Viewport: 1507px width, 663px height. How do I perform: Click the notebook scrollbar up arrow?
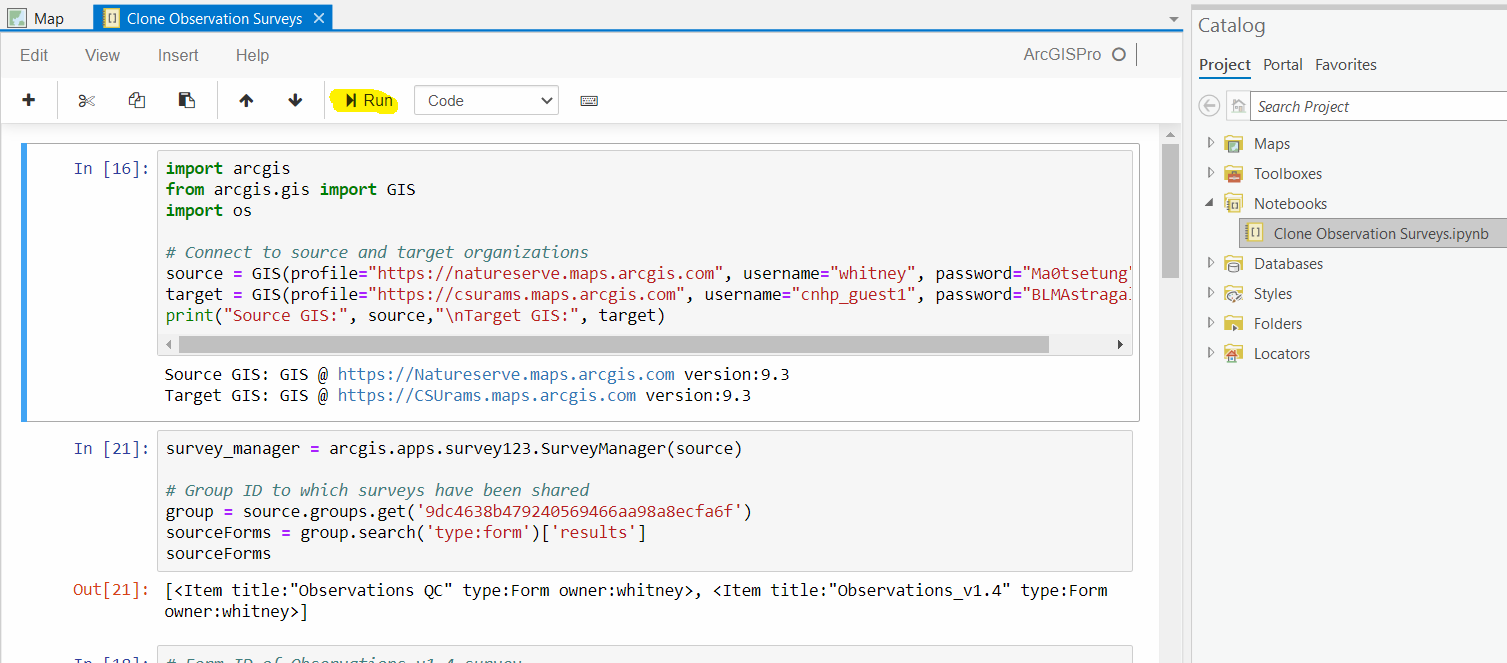click(1171, 134)
